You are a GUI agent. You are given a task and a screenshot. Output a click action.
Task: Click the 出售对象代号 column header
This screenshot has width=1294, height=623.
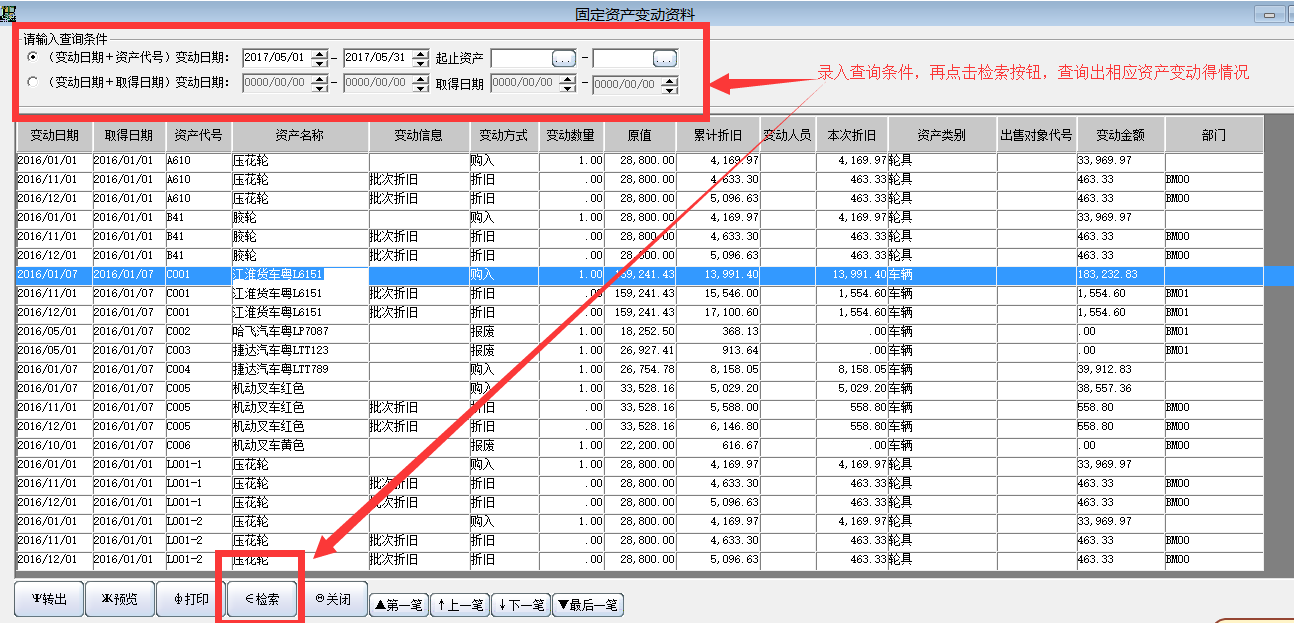(1036, 135)
